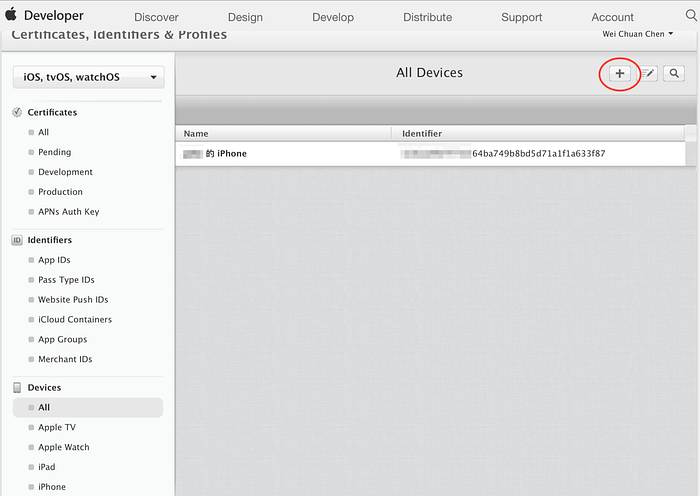Screen dimensions: 700x496
Task: Filter devices by Apple TV
Action: pos(57,427)
